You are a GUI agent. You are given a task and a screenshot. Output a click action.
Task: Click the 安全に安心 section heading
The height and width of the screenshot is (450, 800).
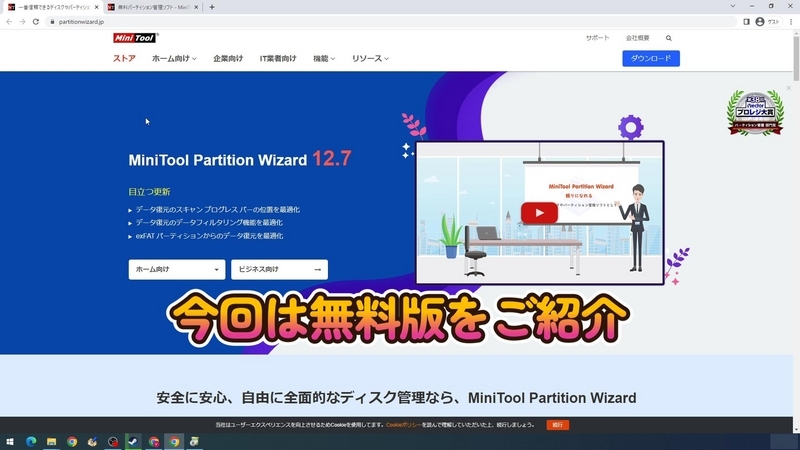396,398
